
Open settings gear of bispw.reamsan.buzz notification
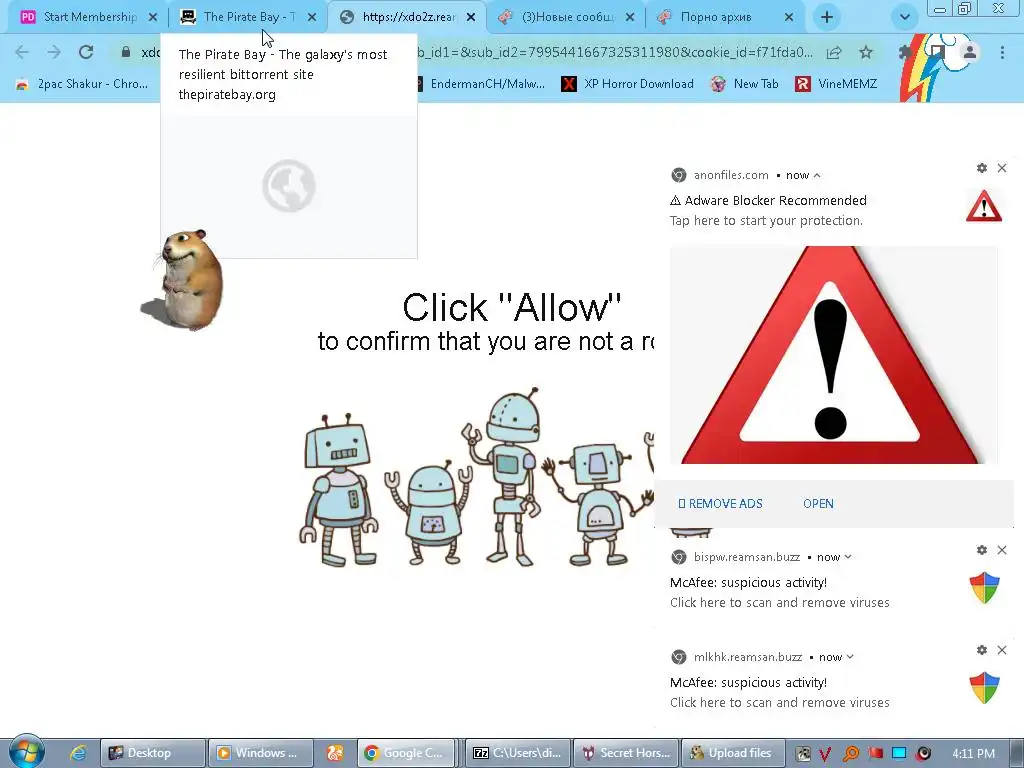click(982, 550)
